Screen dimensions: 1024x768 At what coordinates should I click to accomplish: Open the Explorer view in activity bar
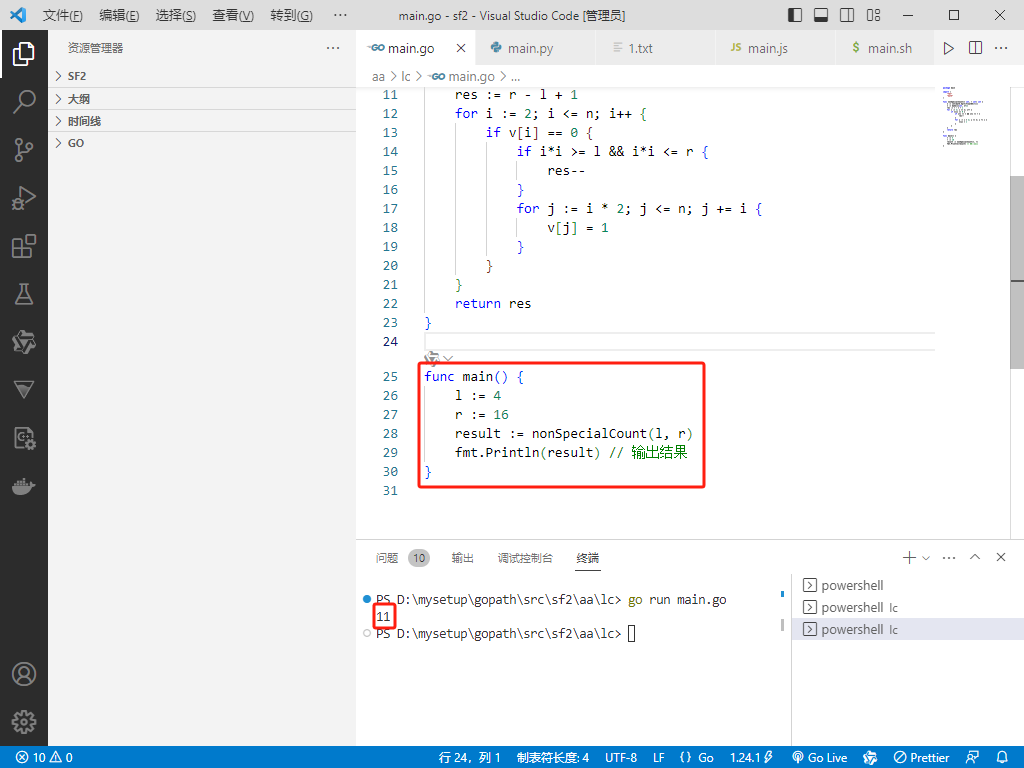point(24,54)
